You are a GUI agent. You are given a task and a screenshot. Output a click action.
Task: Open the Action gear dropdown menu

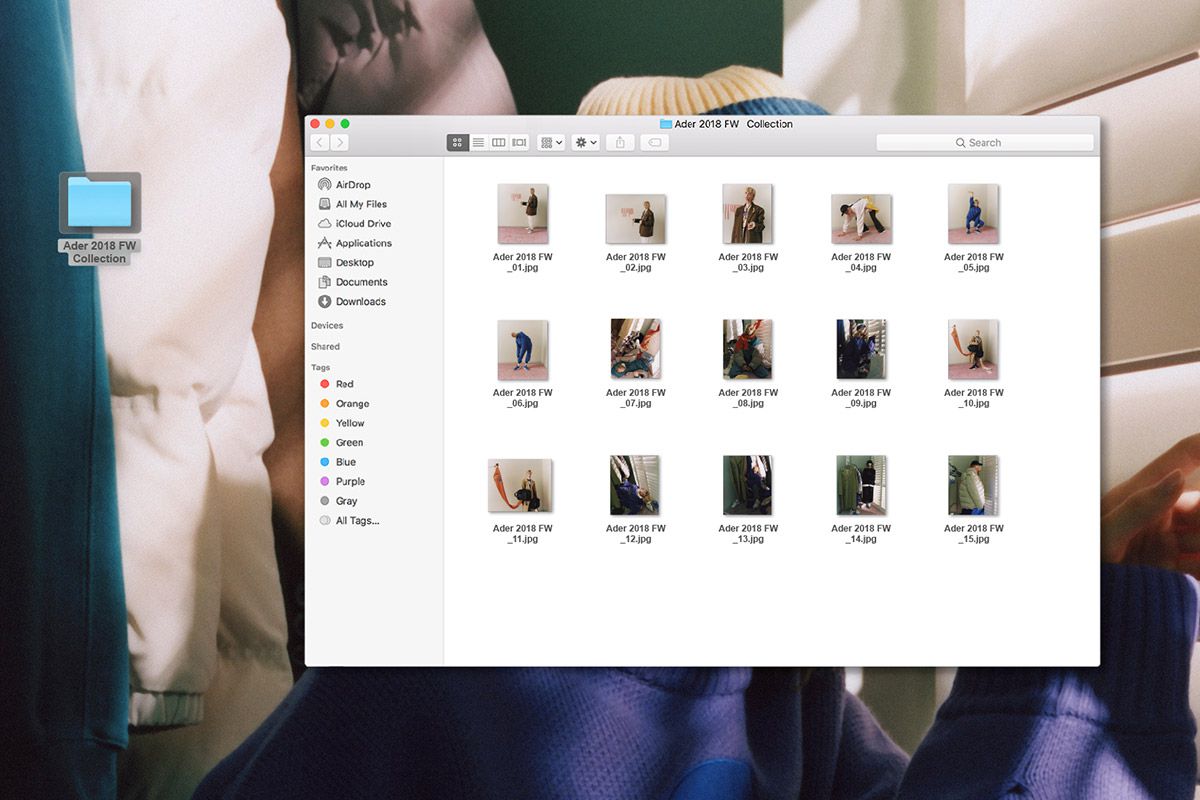pyautogui.click(x=585, y=143)
